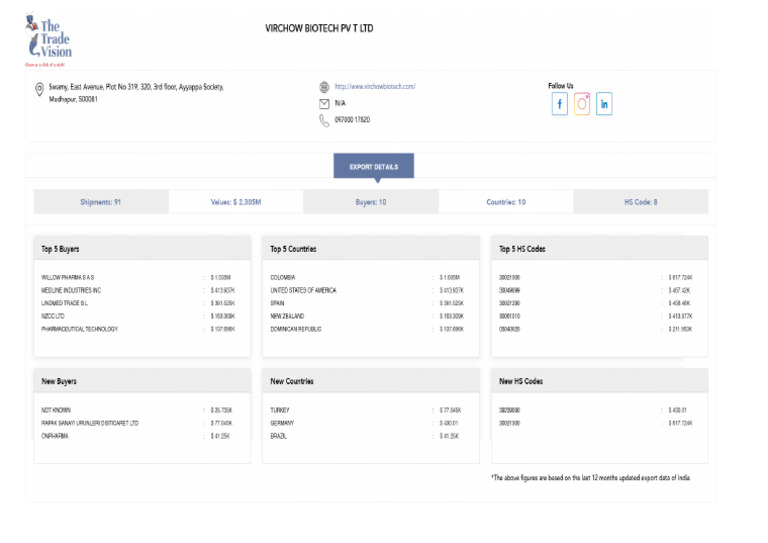The height and width of the screenshot is (543, 768).
Task: Click the phone number 097000 17820
Action: [x=352, y=120]
